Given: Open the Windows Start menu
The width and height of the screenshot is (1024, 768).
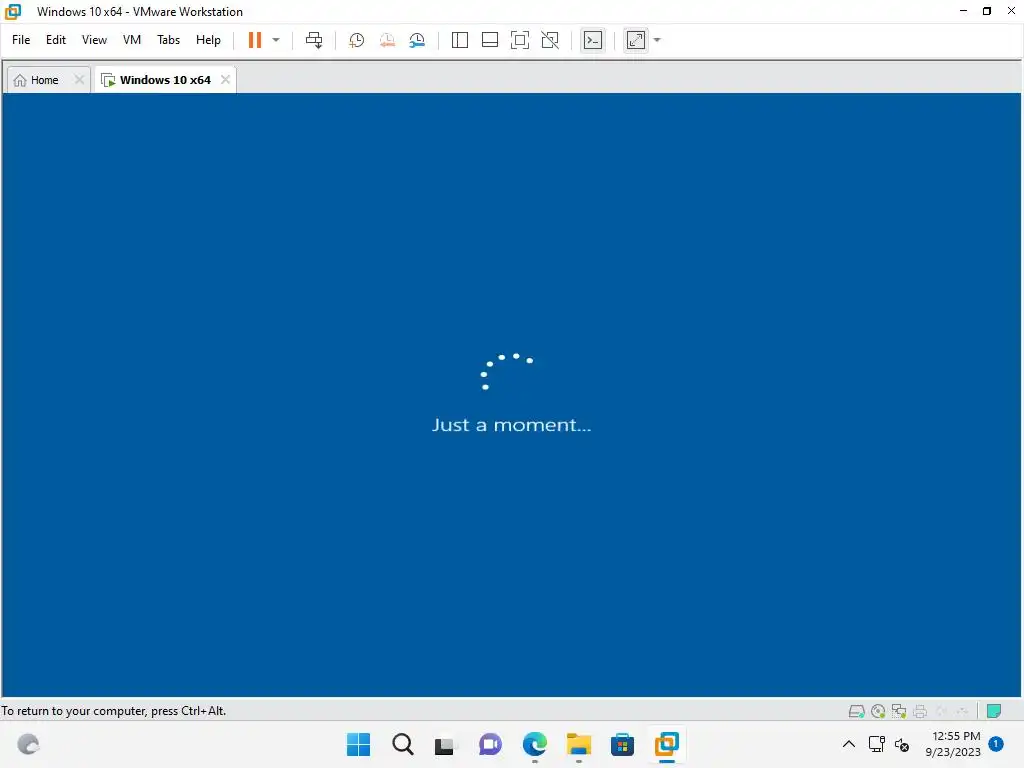Looking at the screenshot, I should 359,744.
